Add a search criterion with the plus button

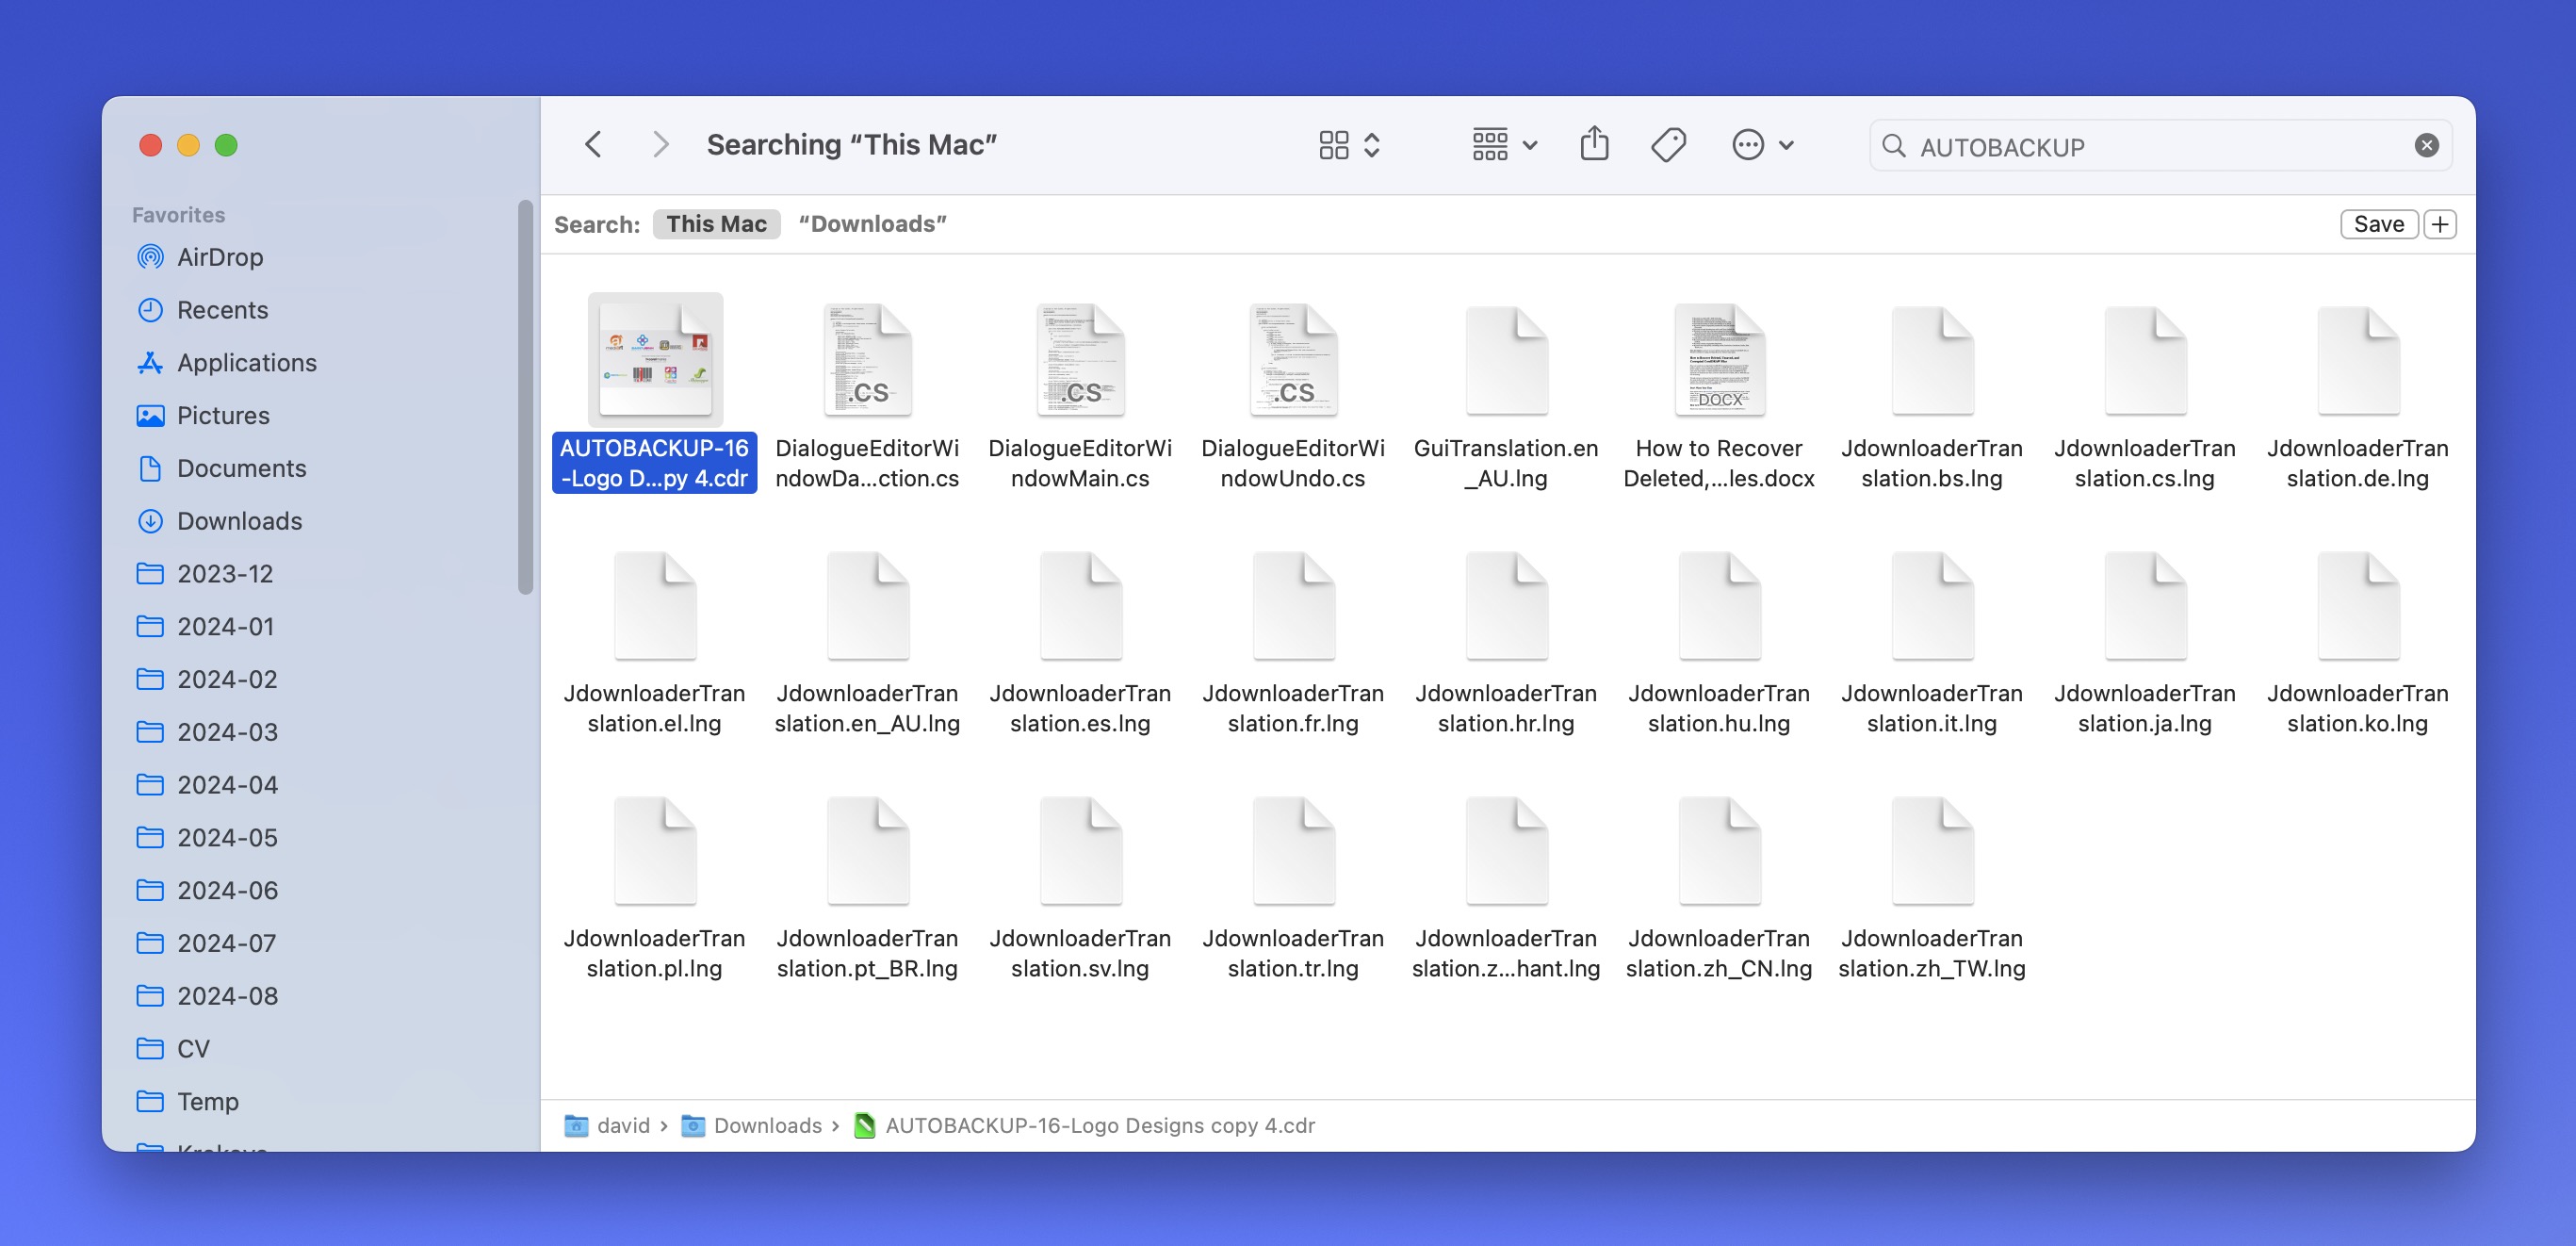tap(2440, 224)
